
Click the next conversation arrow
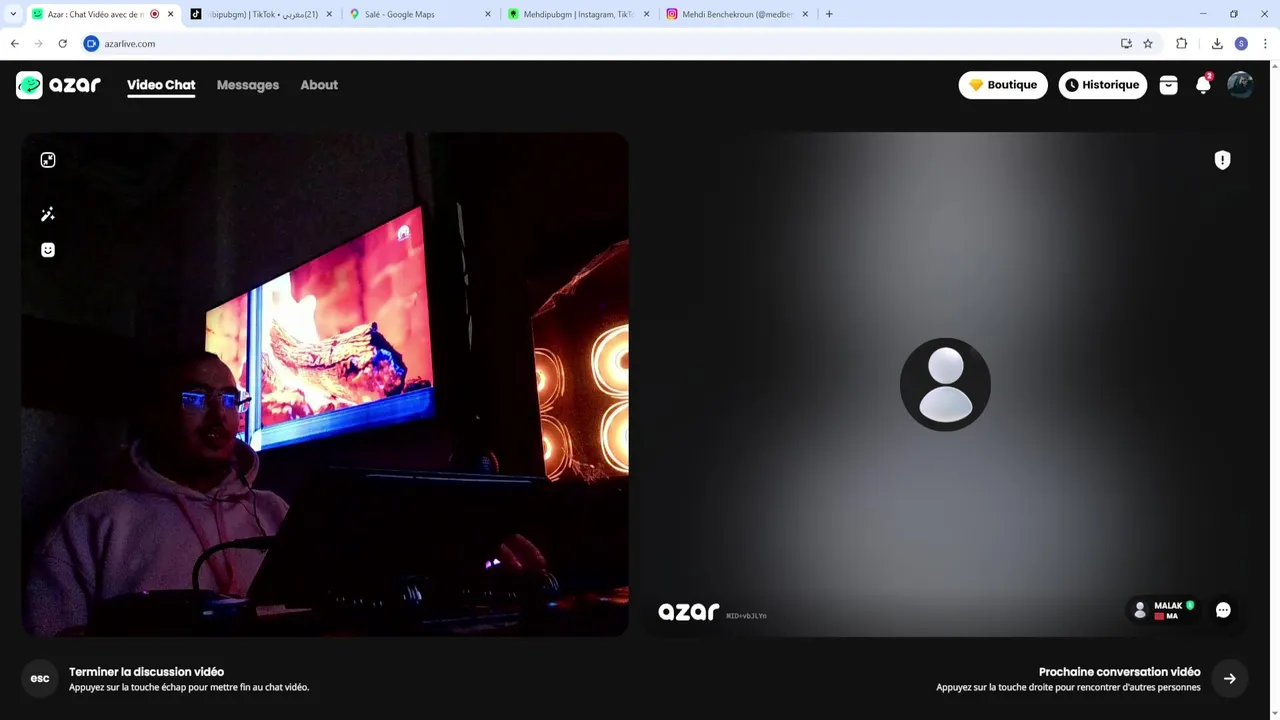pos(1230,679)
